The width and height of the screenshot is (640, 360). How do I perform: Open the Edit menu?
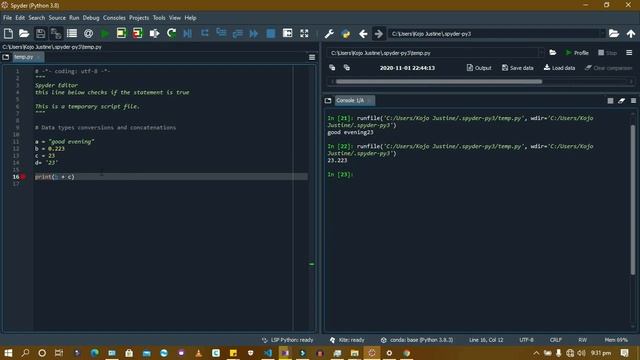(20, 18)
